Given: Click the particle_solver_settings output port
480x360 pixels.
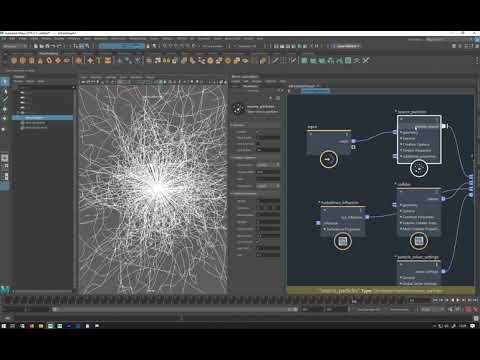Looking at the screenshot, I should point(443,272).
